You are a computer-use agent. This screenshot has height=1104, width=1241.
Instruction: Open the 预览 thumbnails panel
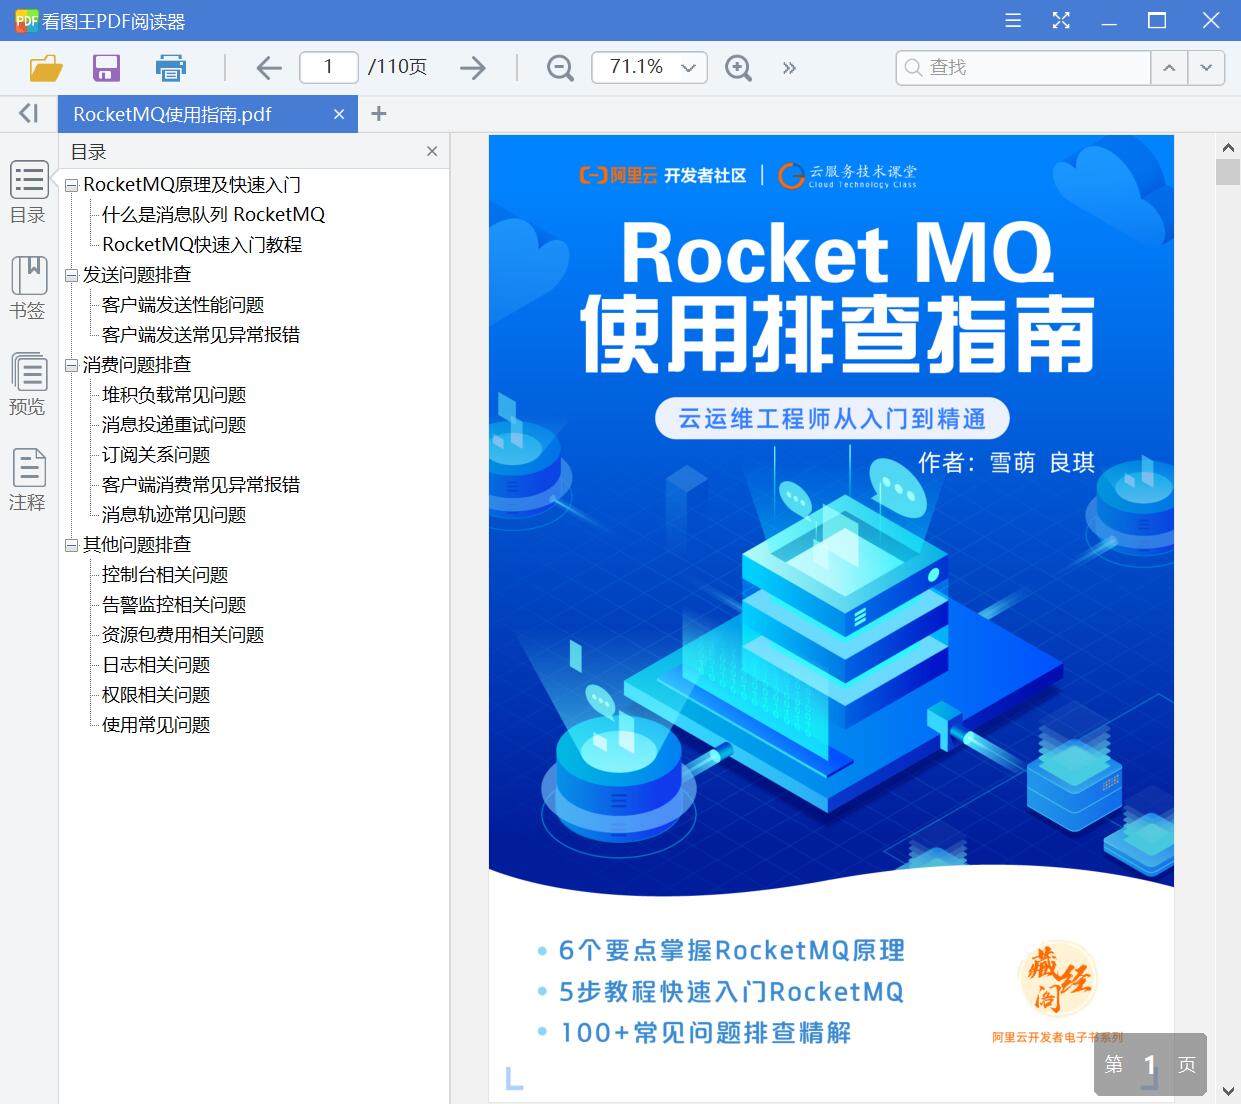tap(28, 384)
